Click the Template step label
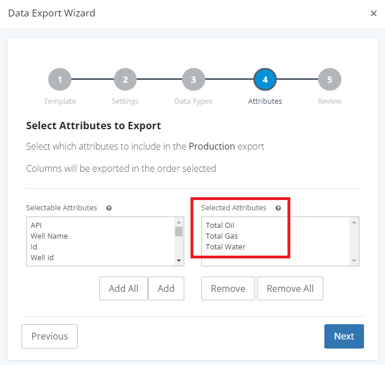The image size is (385, 365). point(60,101)
